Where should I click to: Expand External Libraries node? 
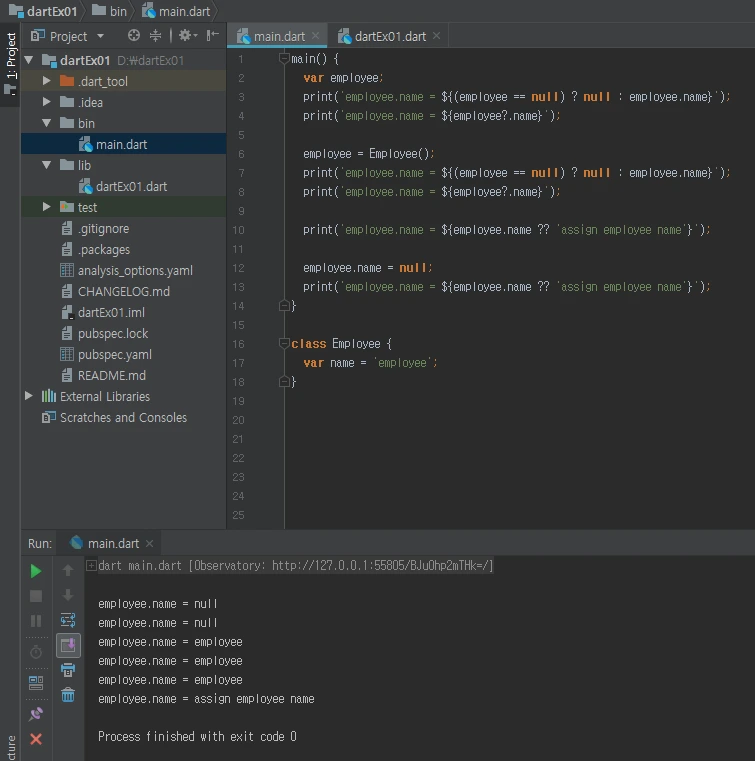click(x=29, y=397)
